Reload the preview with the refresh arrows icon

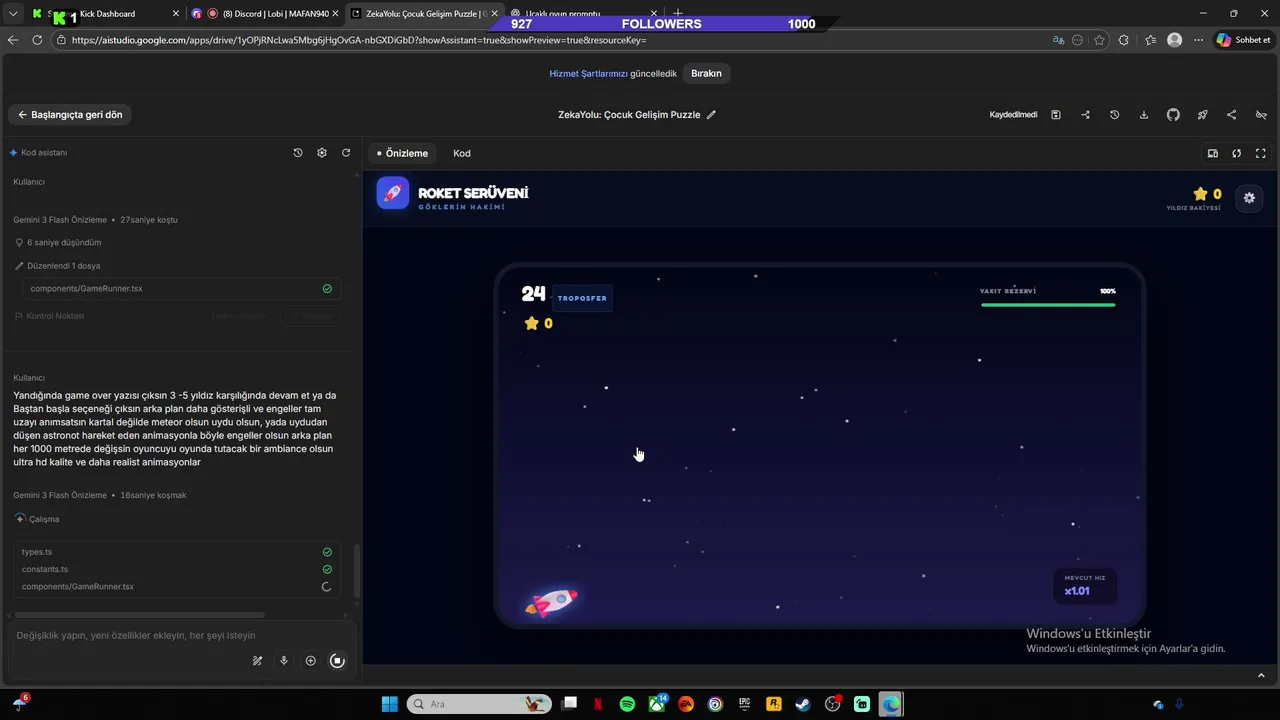click(1237, 153)
